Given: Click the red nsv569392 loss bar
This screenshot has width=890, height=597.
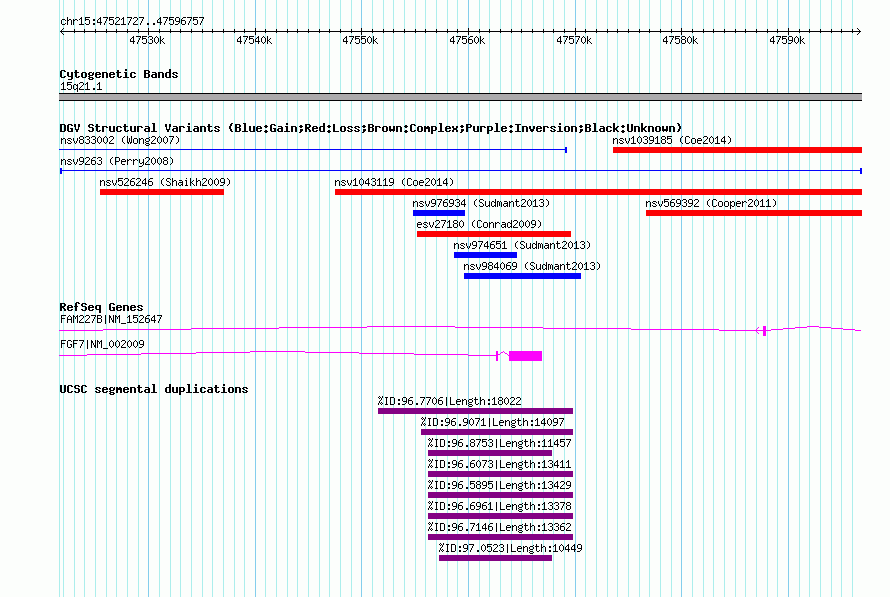Looking at the screenshot, I should [754, 213].
